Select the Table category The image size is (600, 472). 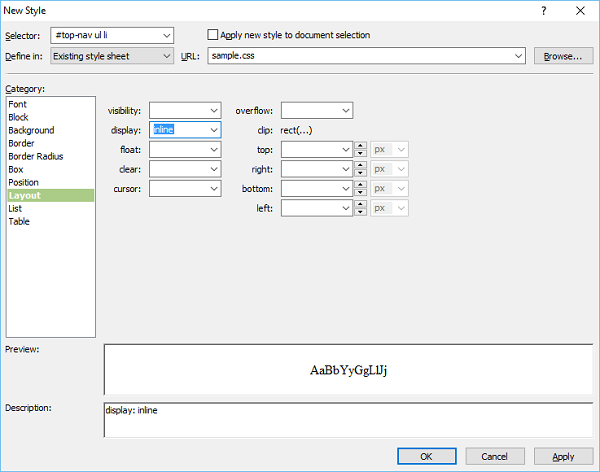pyautogui.click(x=19, y=221)
